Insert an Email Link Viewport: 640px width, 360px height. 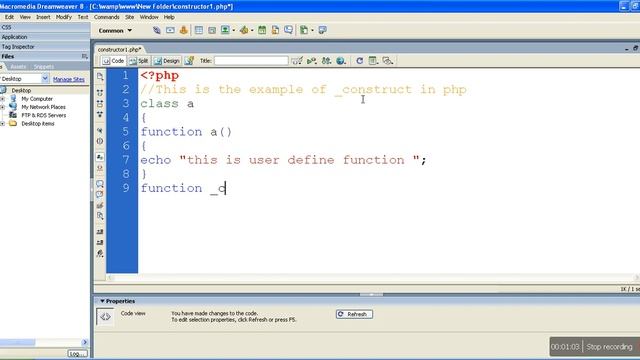[x=170, y=30]
